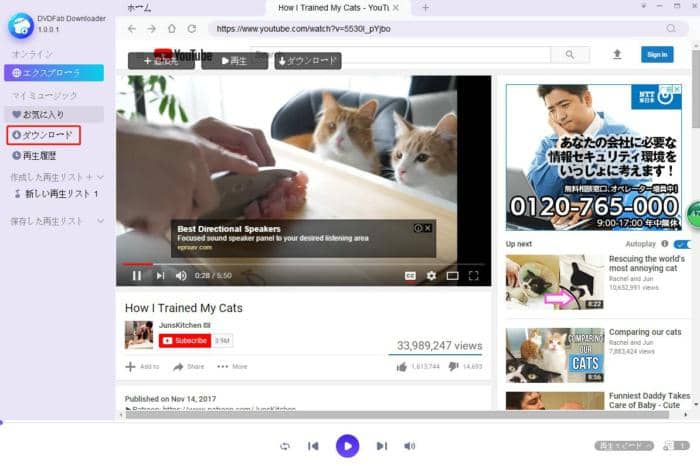Toggle repeat in bottom player bar
The height and width of the screenshot is (466, 700).
click(x=285, y=446)
